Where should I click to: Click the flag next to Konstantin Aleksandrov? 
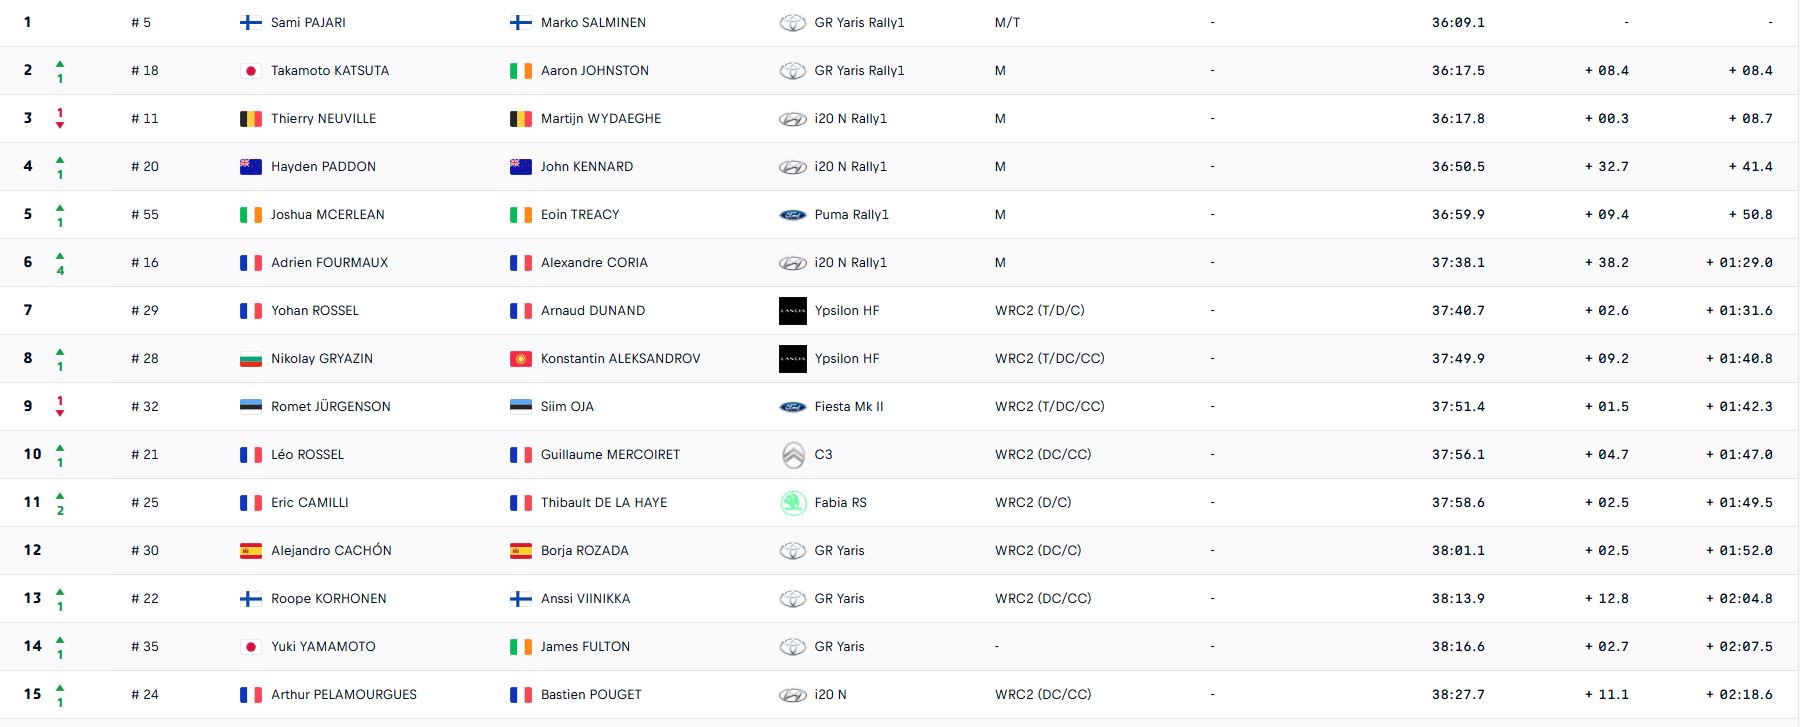pyautogui.click(x=521, y=359)
